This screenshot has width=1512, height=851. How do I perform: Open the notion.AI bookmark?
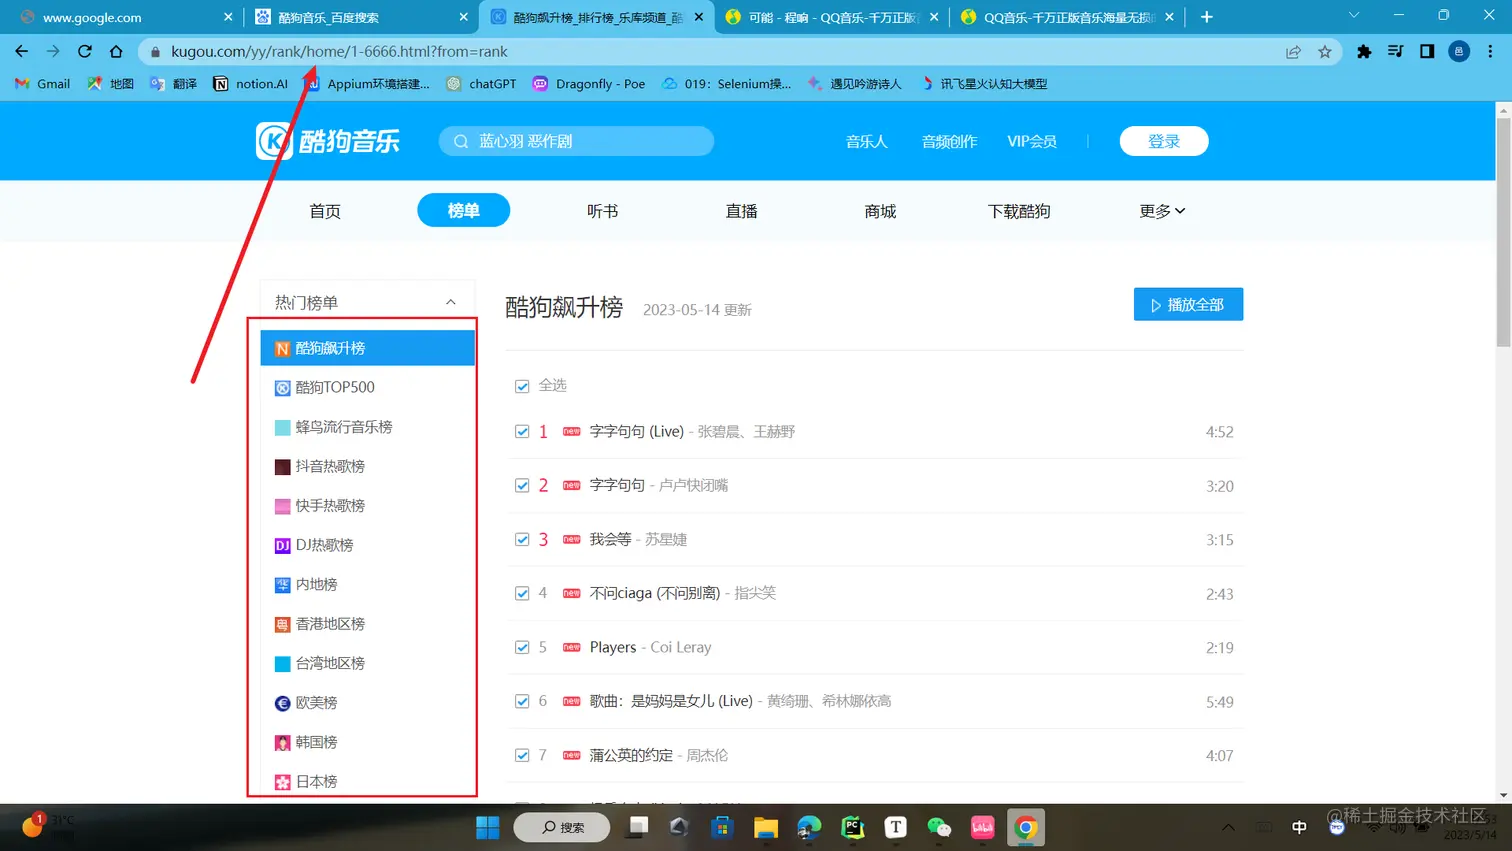pos(250,84)
